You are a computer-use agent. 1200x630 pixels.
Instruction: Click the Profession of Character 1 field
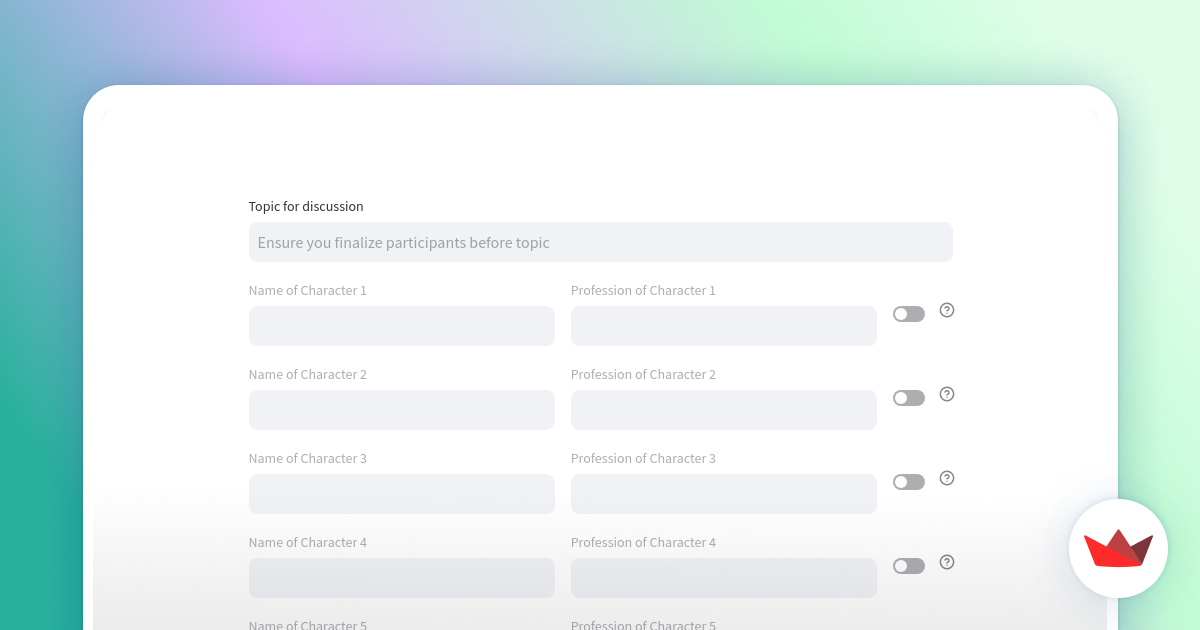pyautogui.click(x=724, y=326)
